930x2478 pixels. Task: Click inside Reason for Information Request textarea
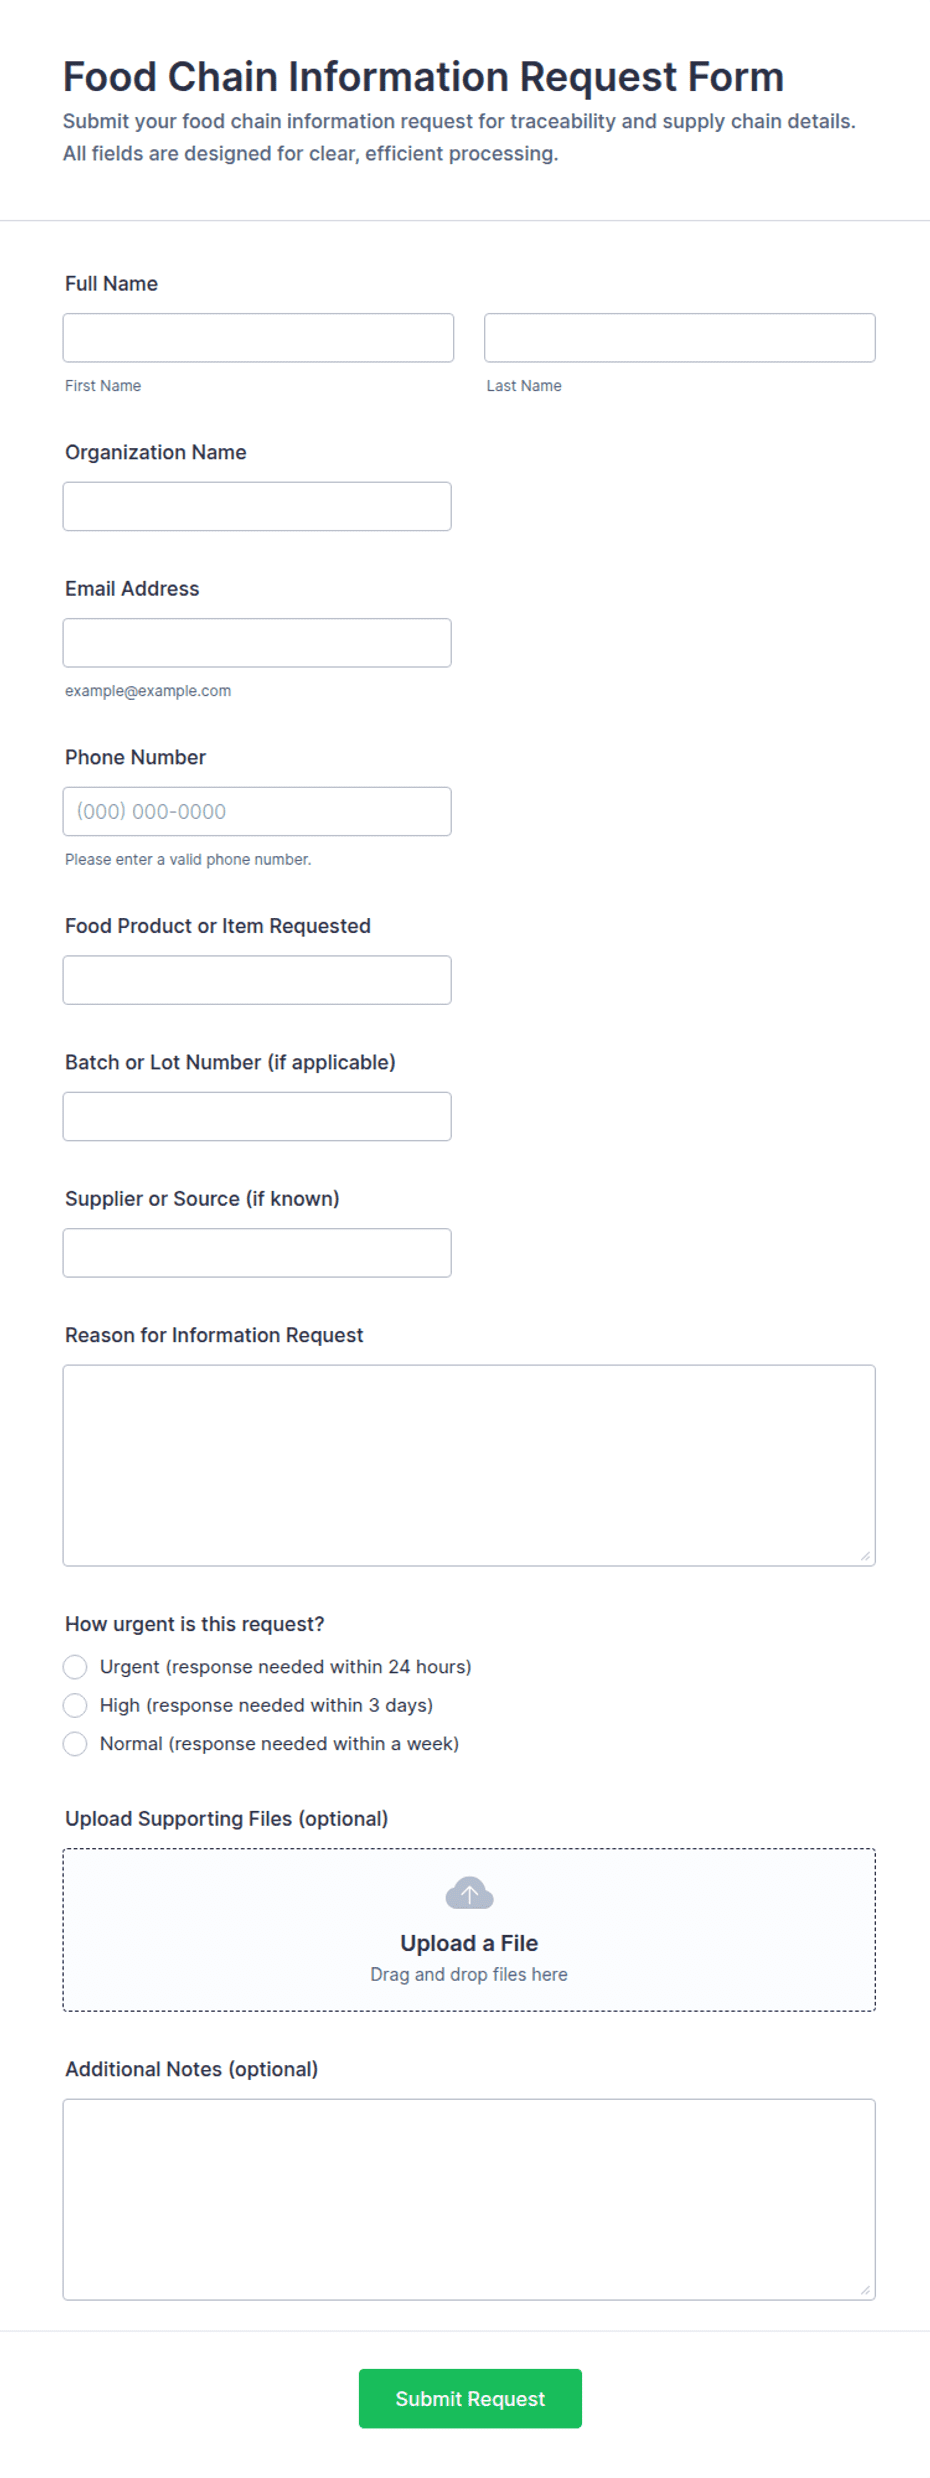pos(469,1465)
